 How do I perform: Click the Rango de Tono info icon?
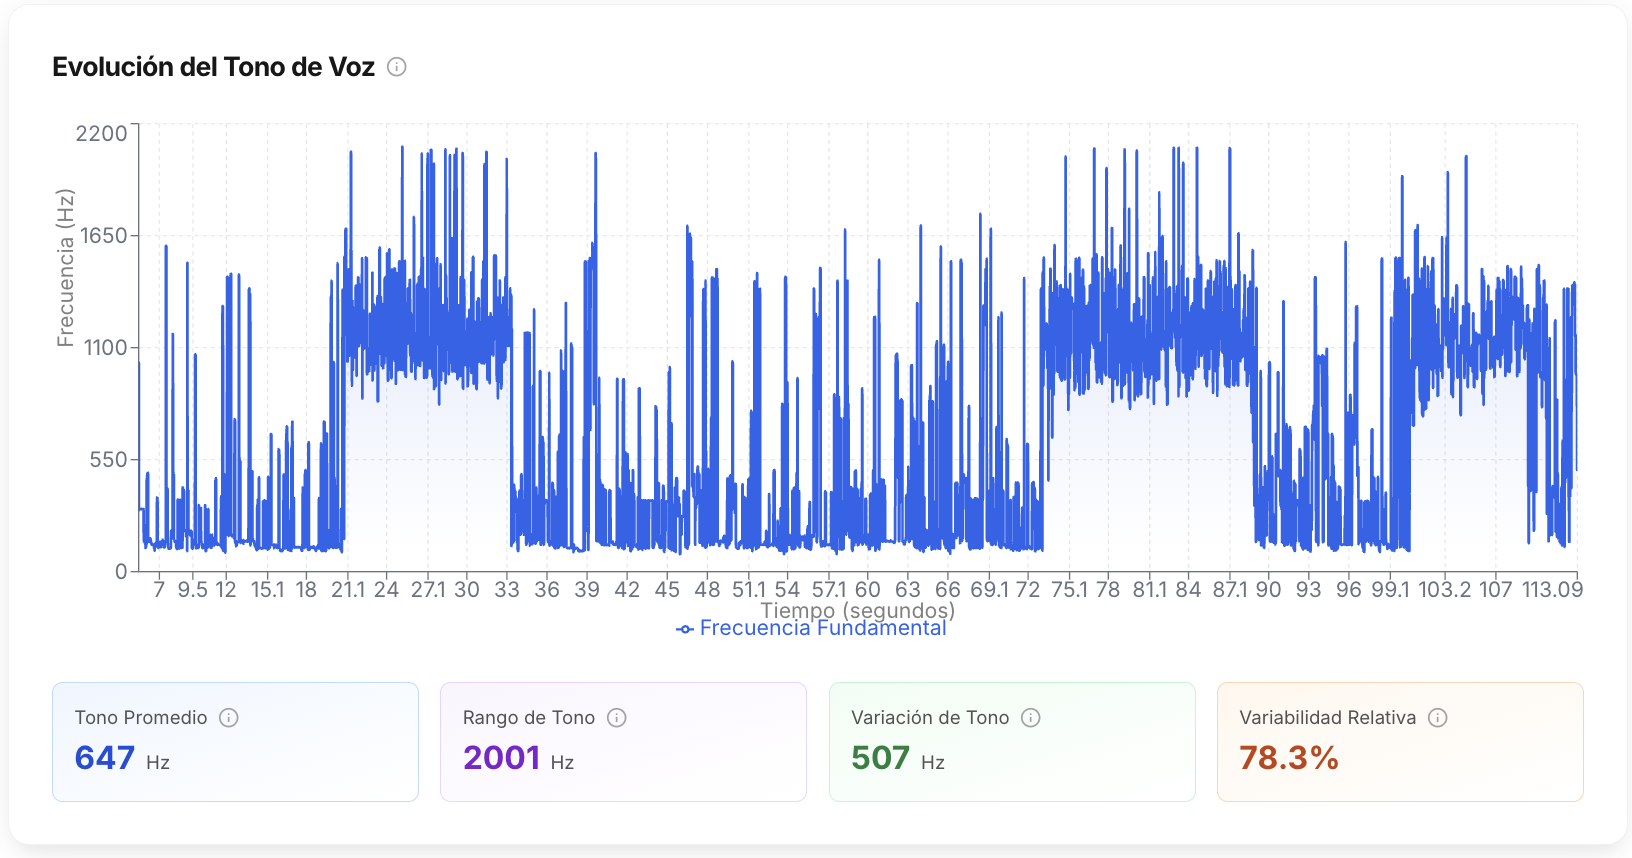click(x=617, y=717)
